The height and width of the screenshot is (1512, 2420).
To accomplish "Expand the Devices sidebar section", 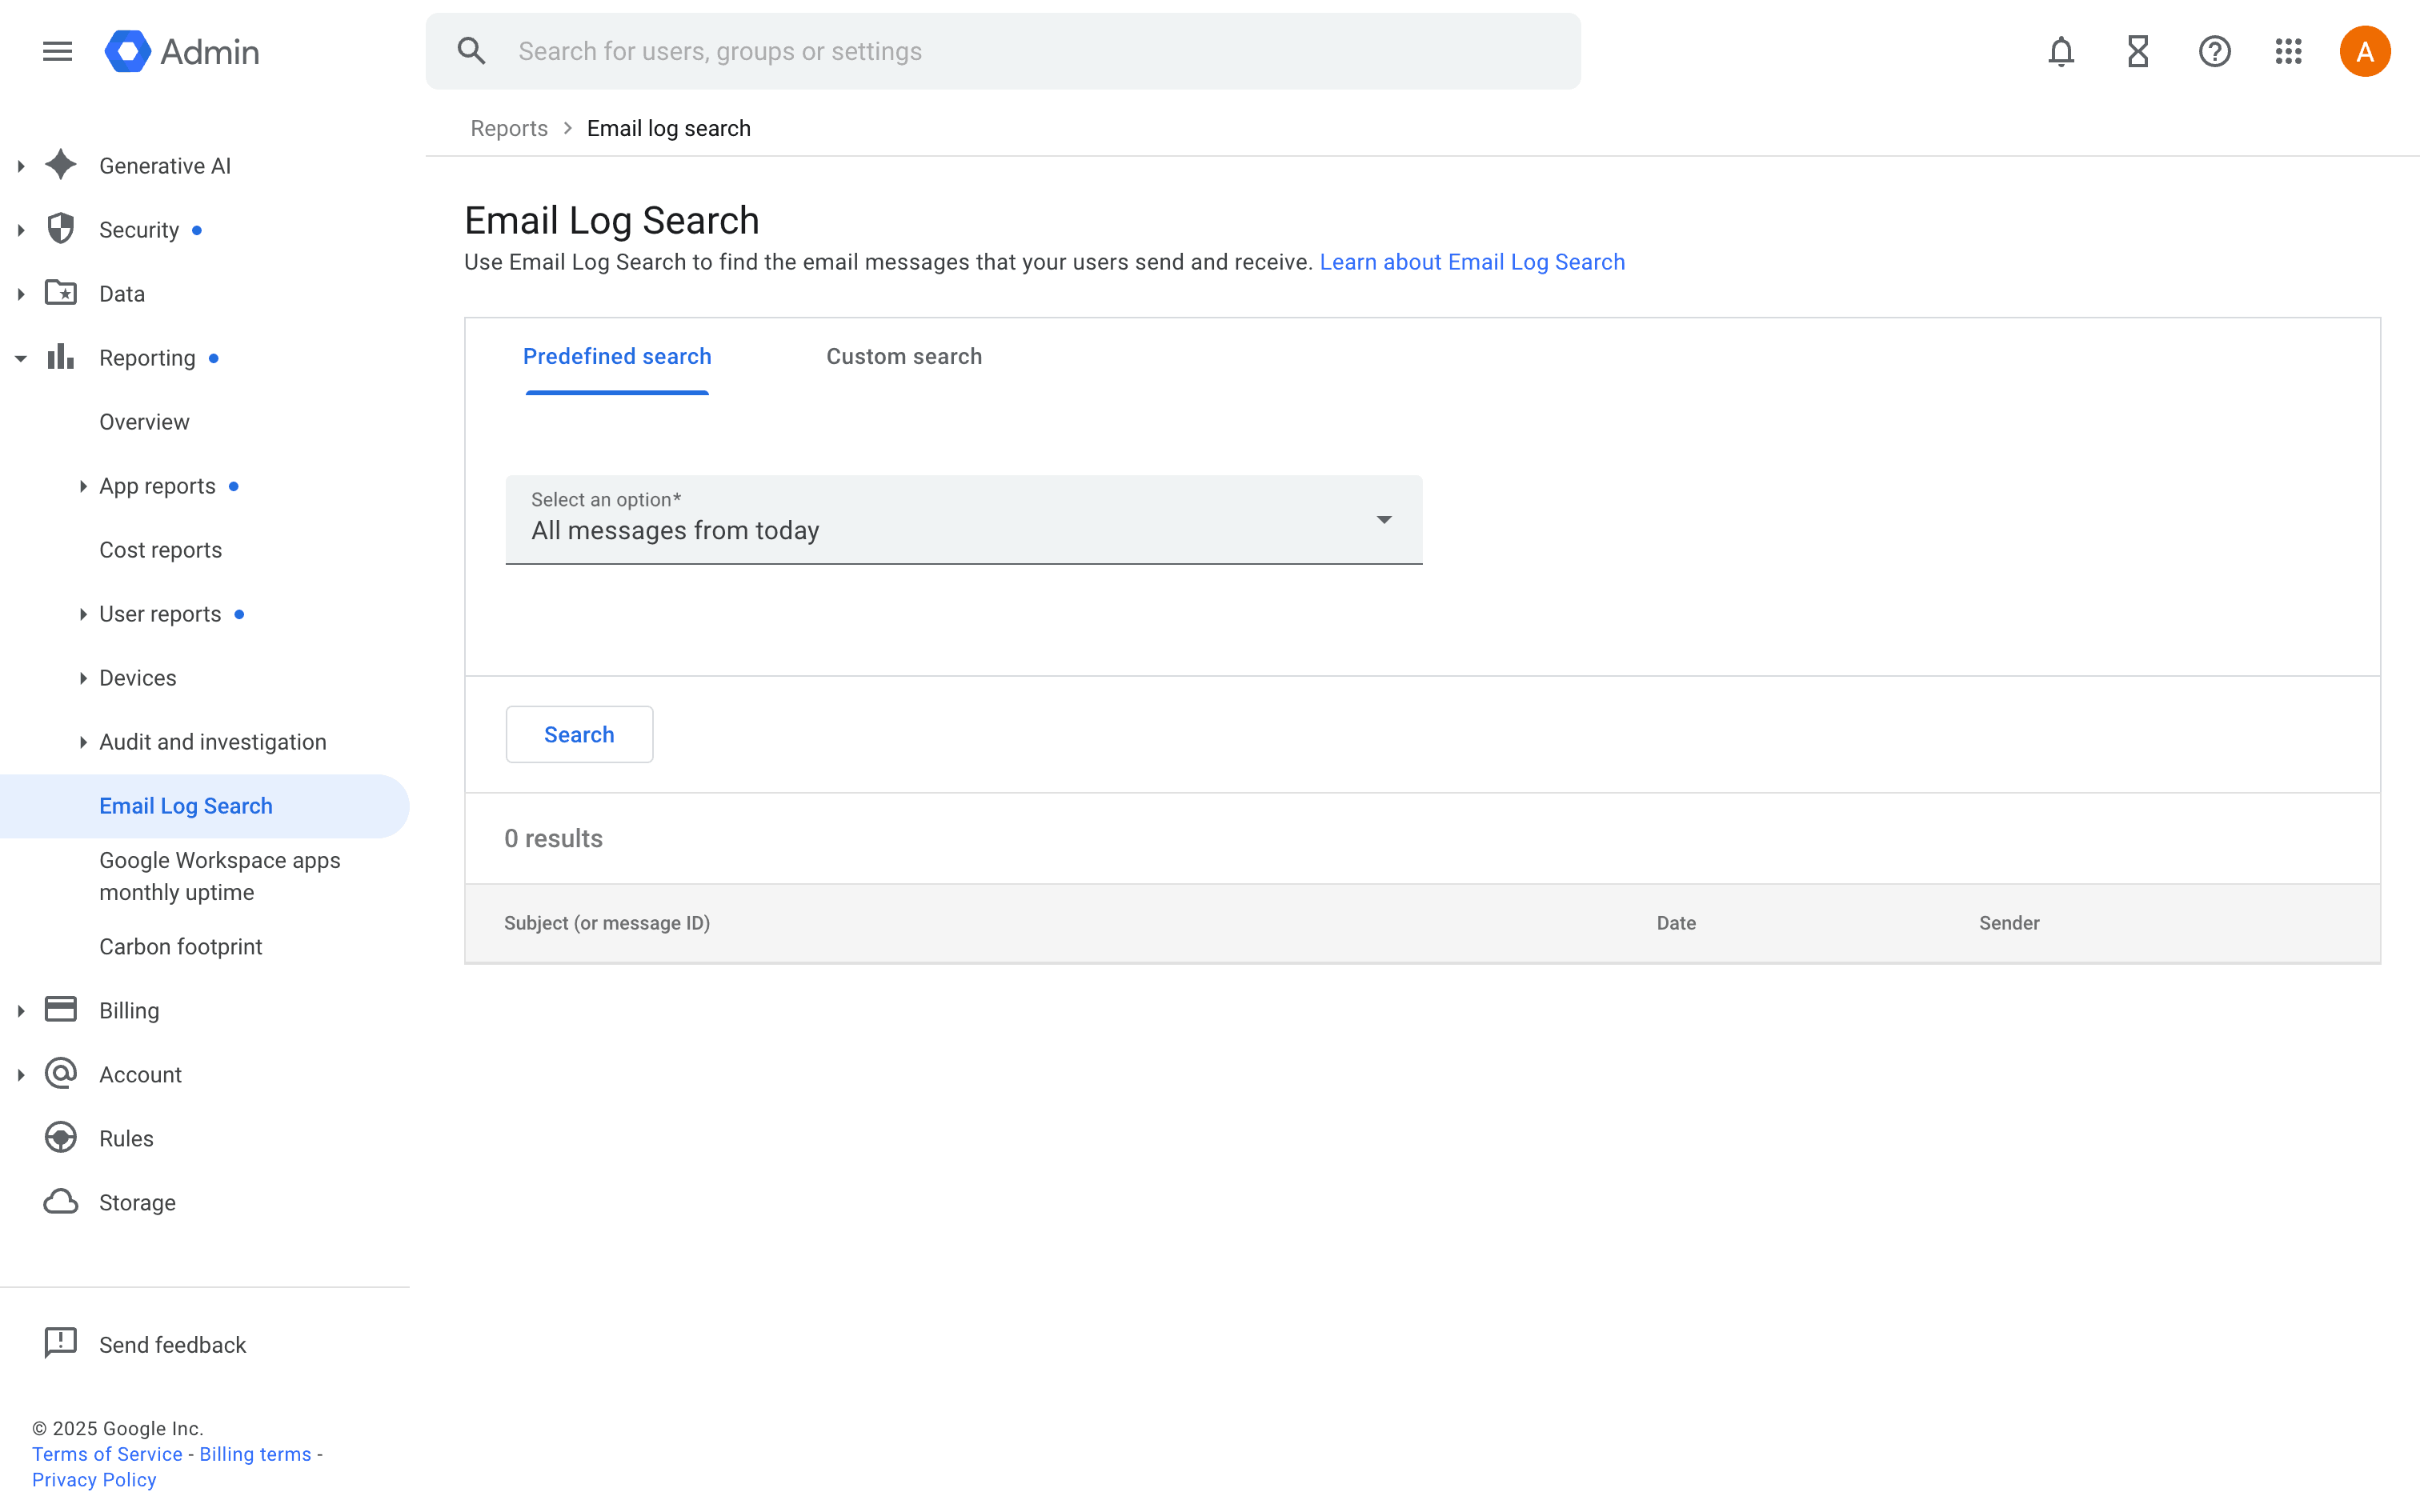I will coord(83,677).
